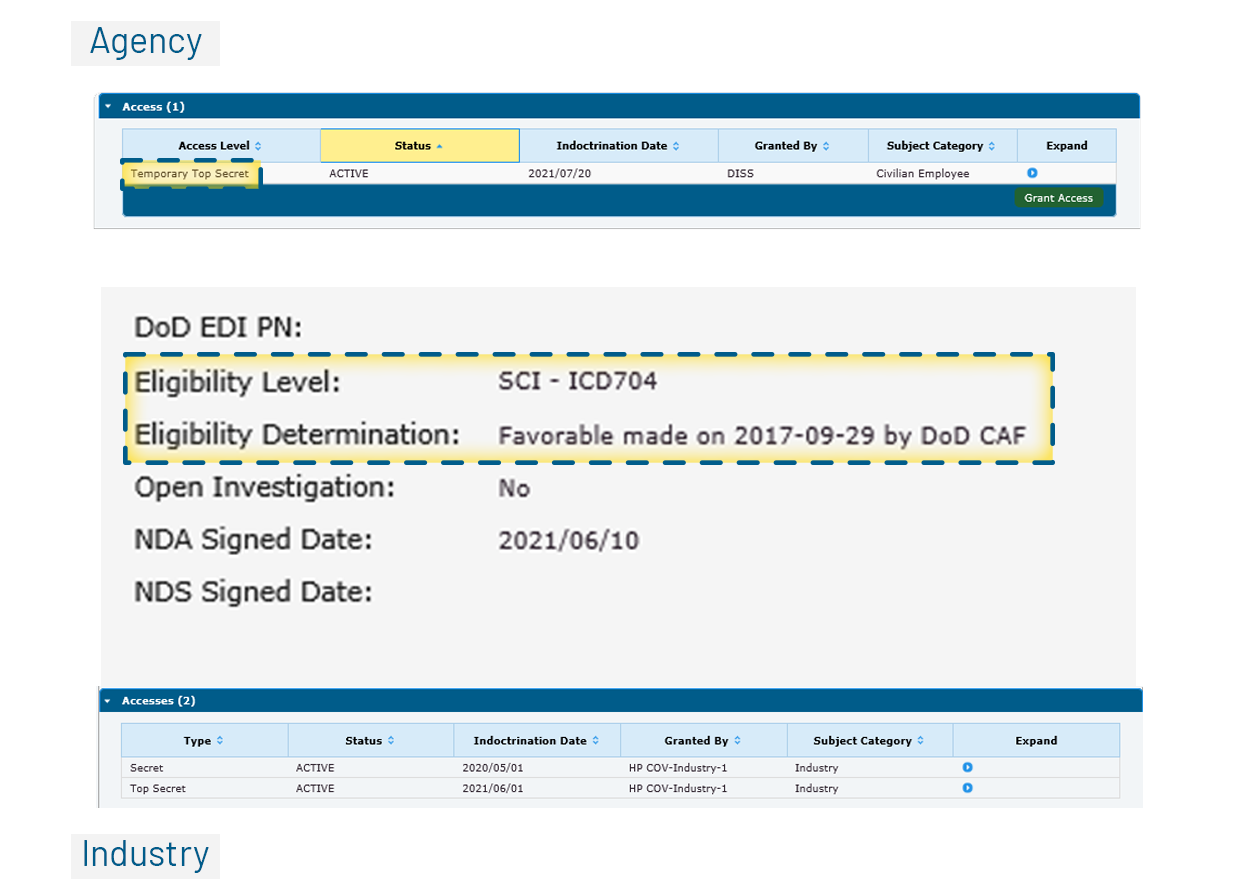Screen dimensions: 1249x886
Task: Sort Accesses table by Granted By
Action: tap(703, 741)
